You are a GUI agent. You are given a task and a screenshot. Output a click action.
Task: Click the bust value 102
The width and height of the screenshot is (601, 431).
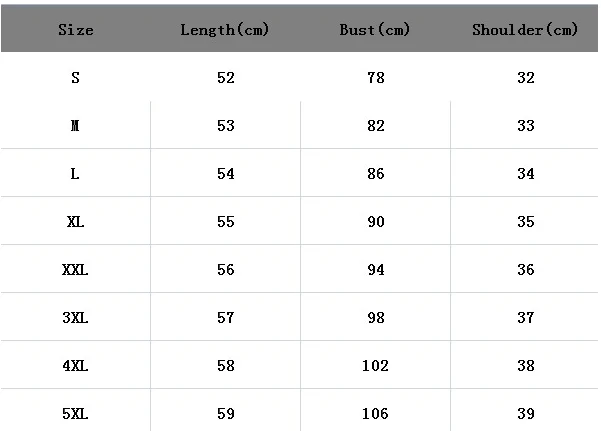[375, 365]
